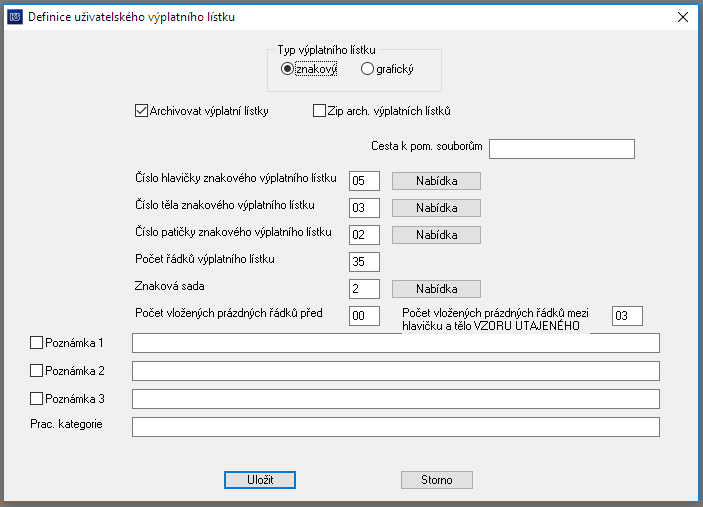Click the Znaková sada field showing 2
This screenshot has height=507, width=703.
click(364, 289)
